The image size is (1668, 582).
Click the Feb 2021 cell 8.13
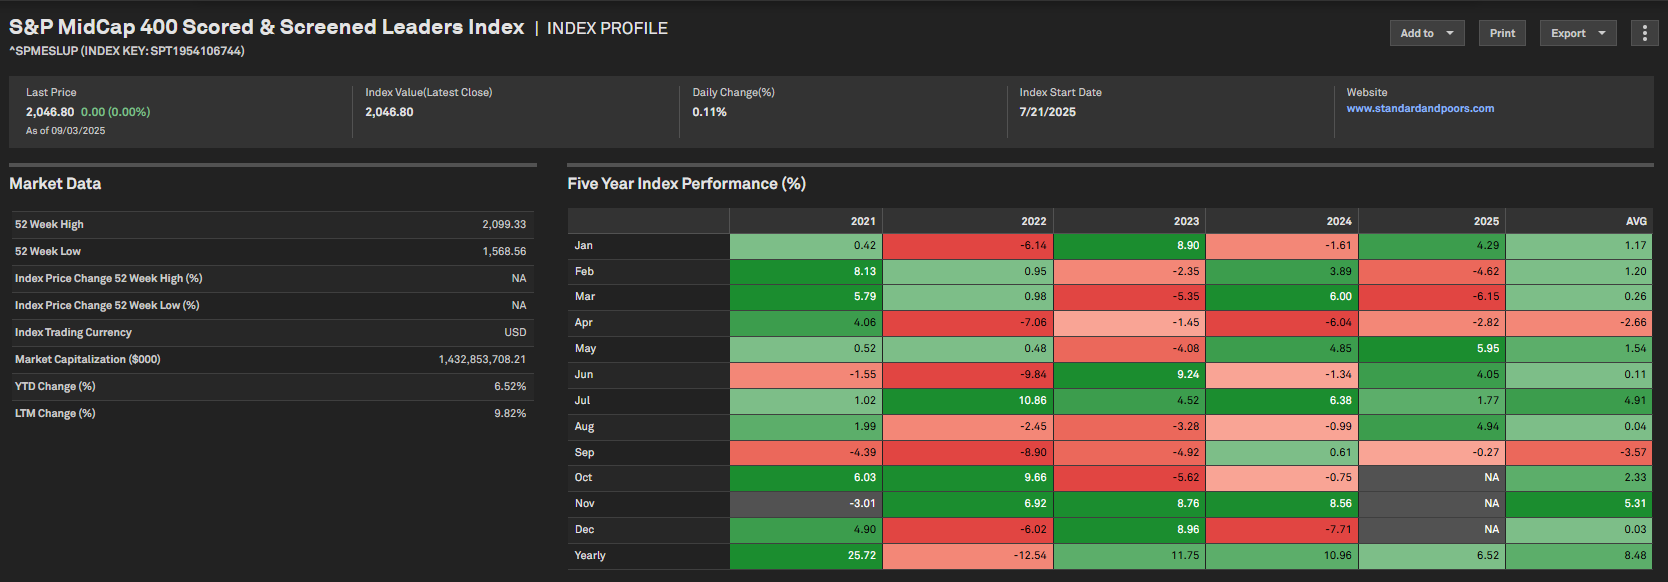pos(806,272)
